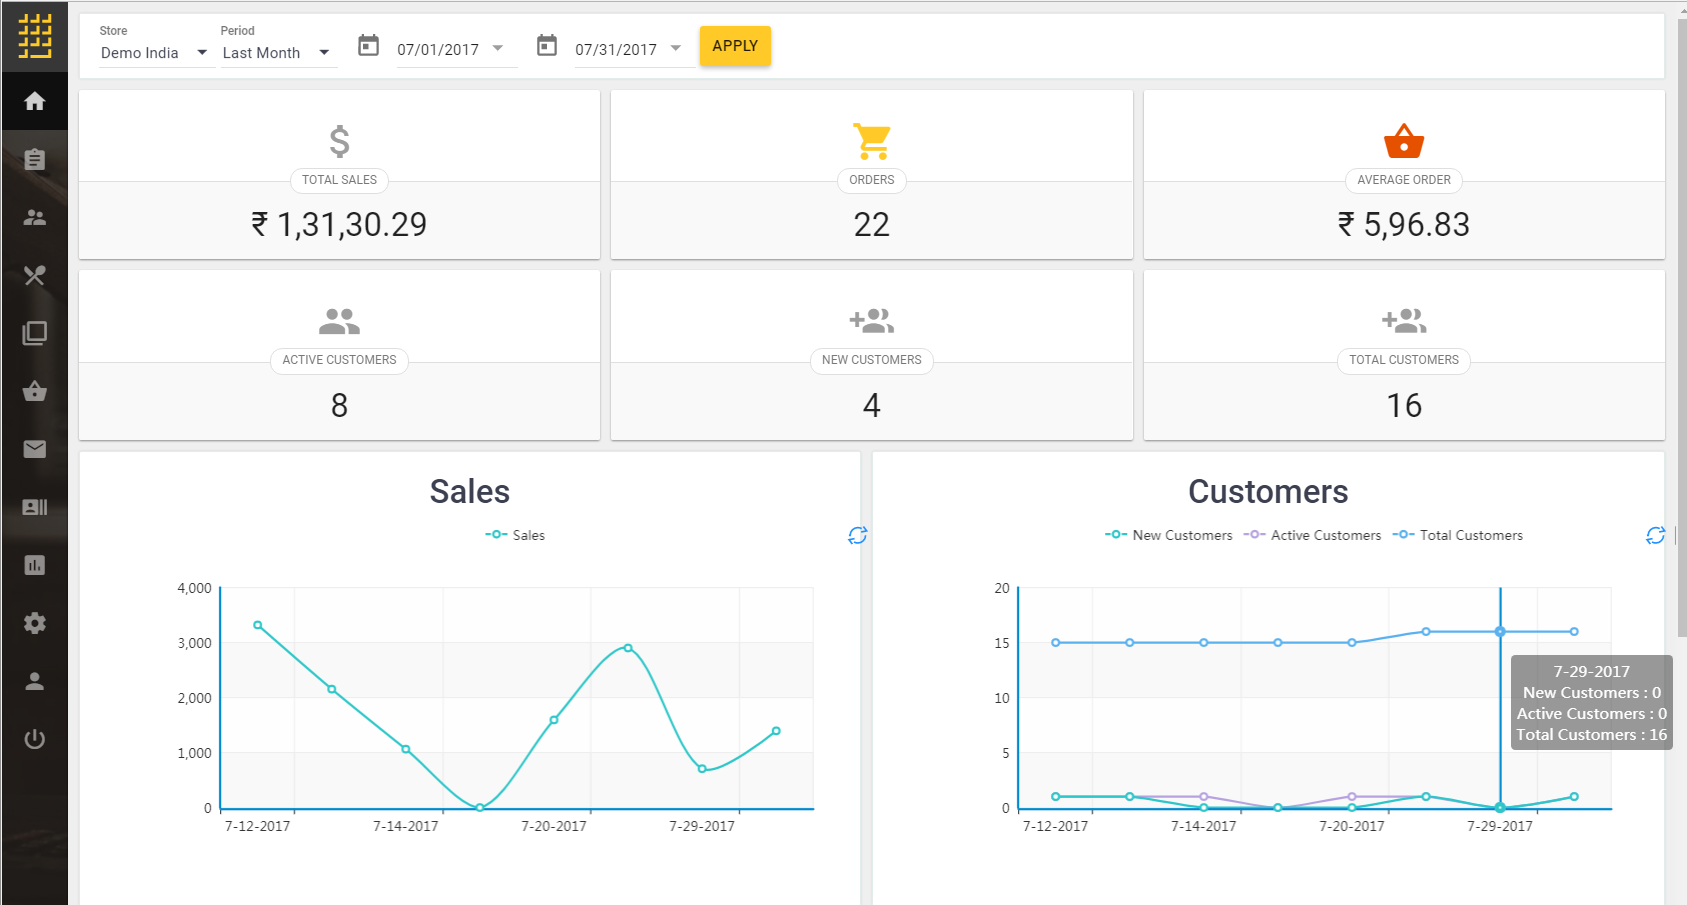1687x905 pixels.
Task: Click the total sales value ₹ 1,31,30.29
Action: pyautogui.click(x=340, y=224)
